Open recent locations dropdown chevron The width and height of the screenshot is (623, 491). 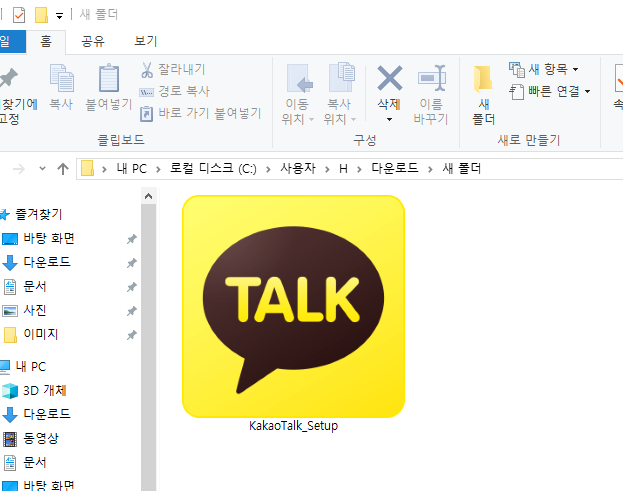click(x=43, y=169)
